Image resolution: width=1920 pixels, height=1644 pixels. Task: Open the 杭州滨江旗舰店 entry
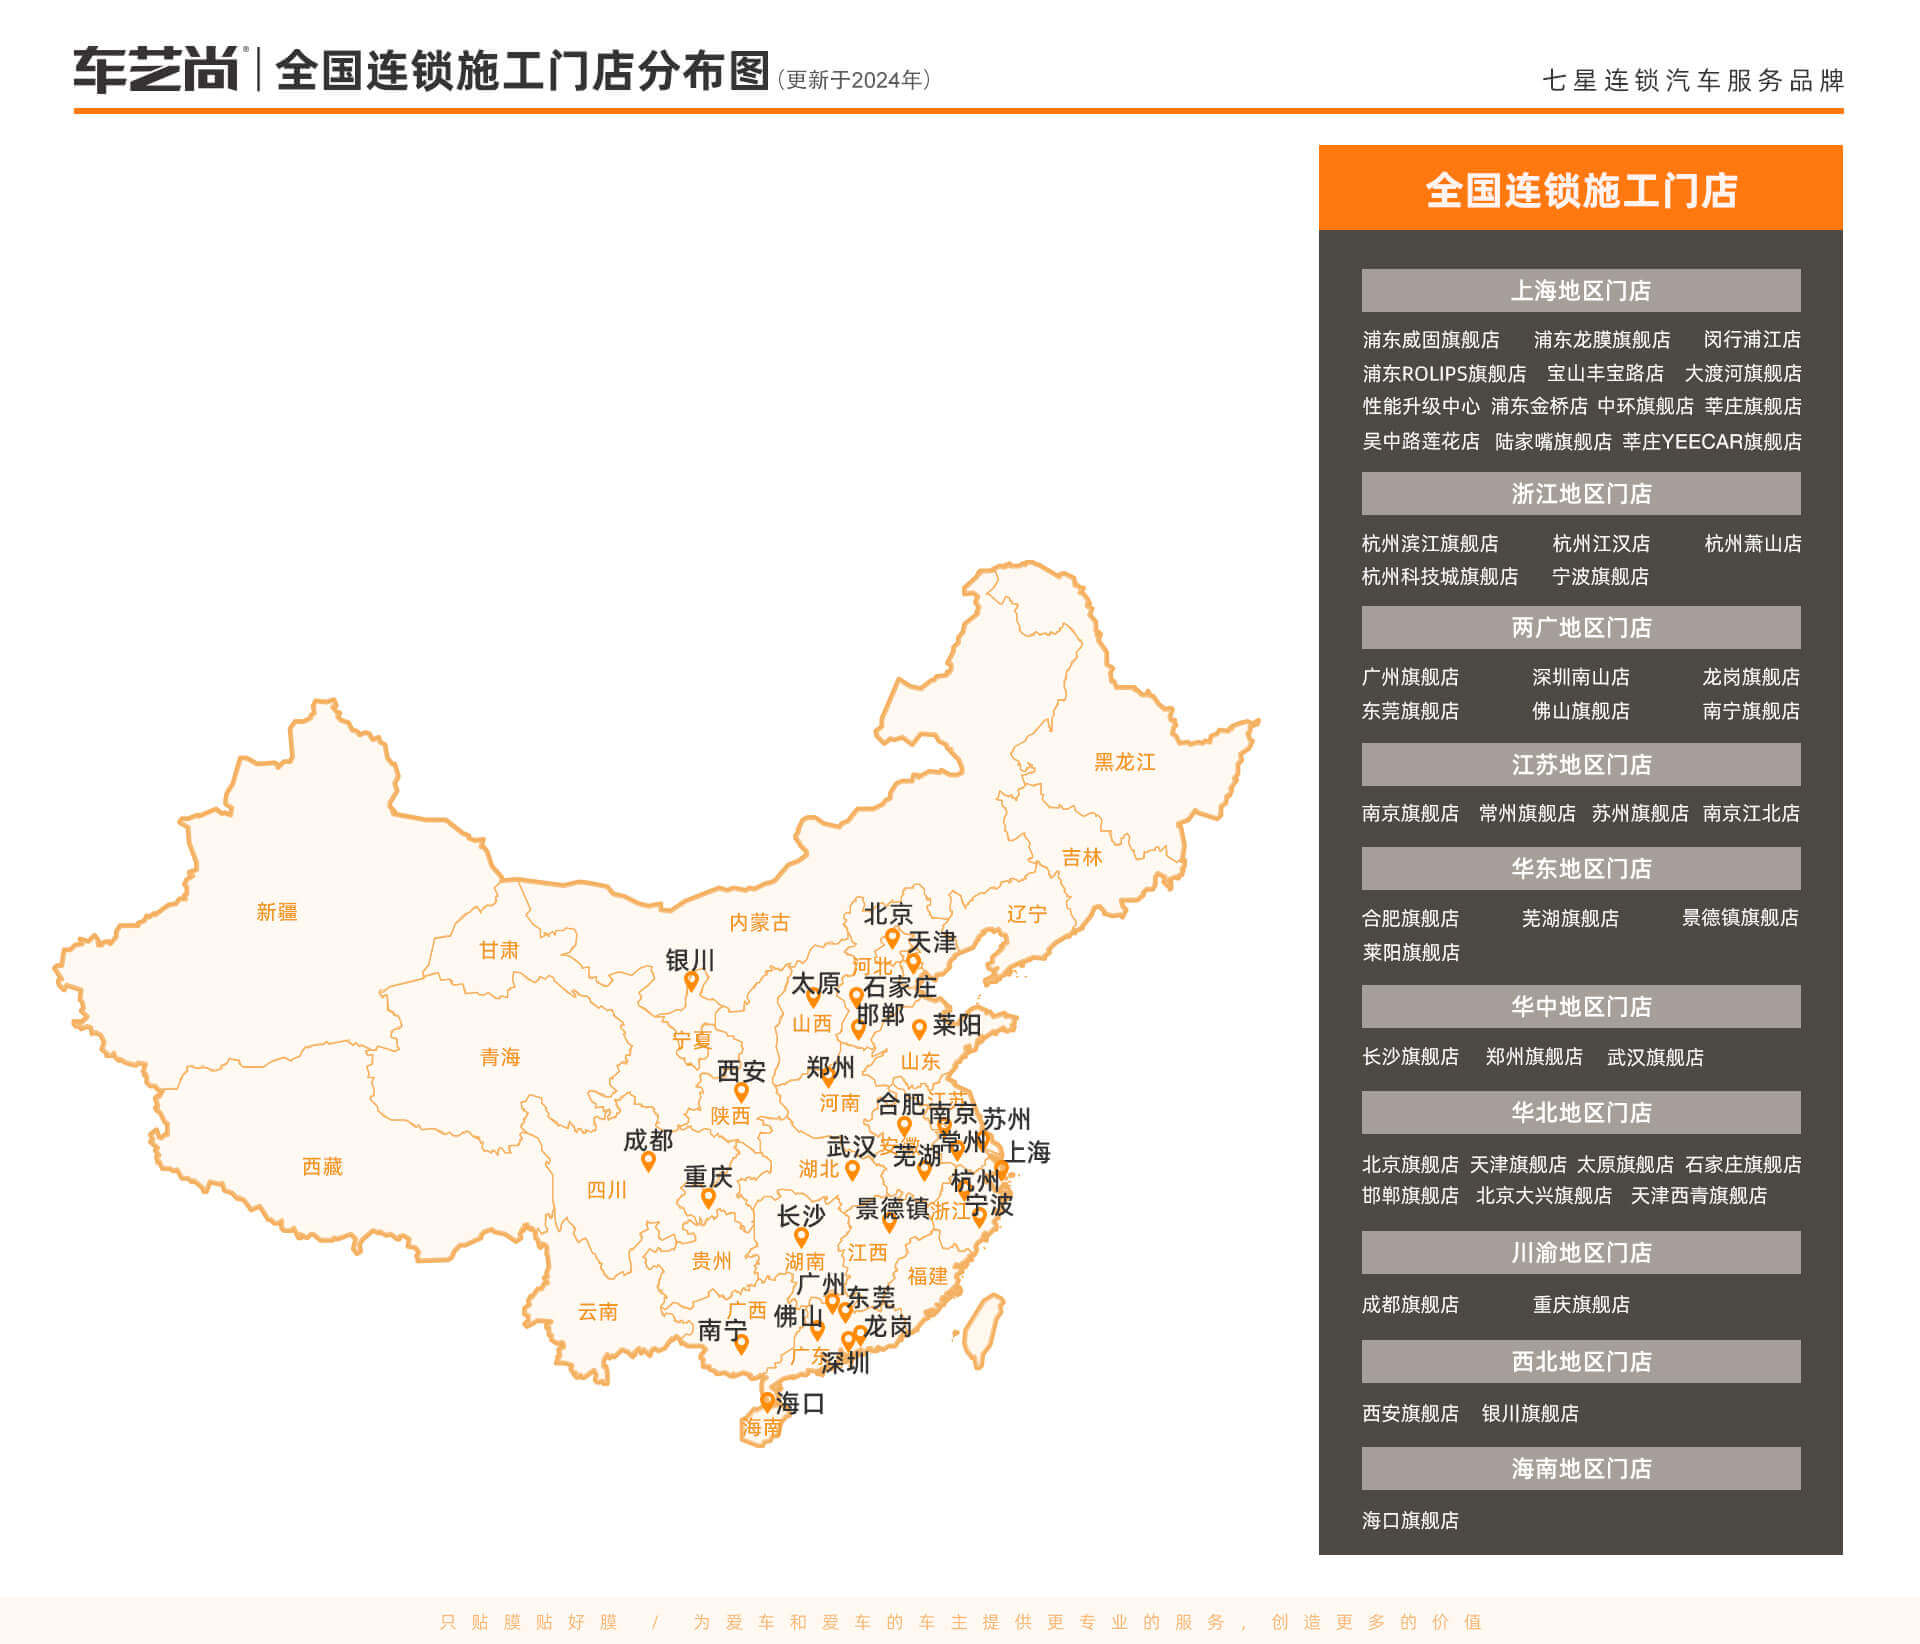1429,543
